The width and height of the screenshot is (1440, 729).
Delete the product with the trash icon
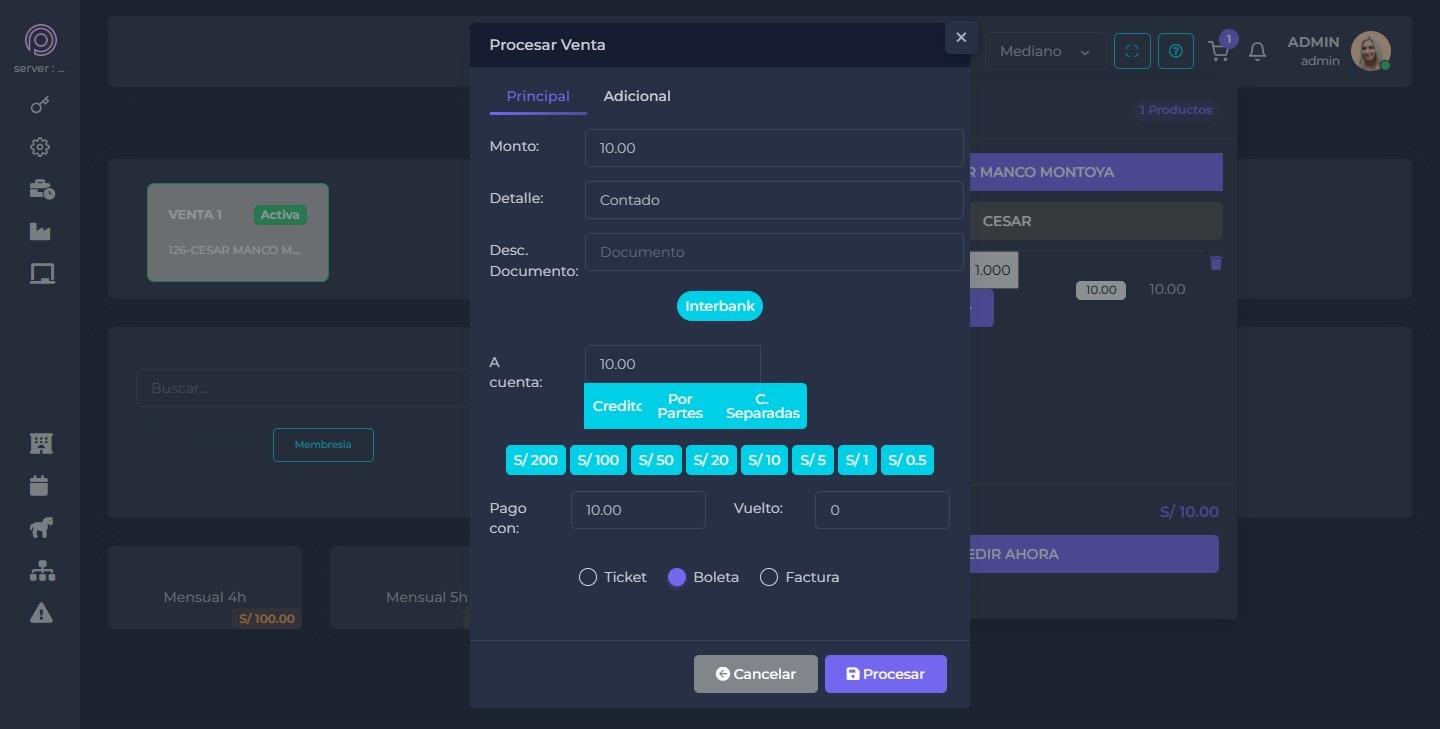coord(1216,263)
